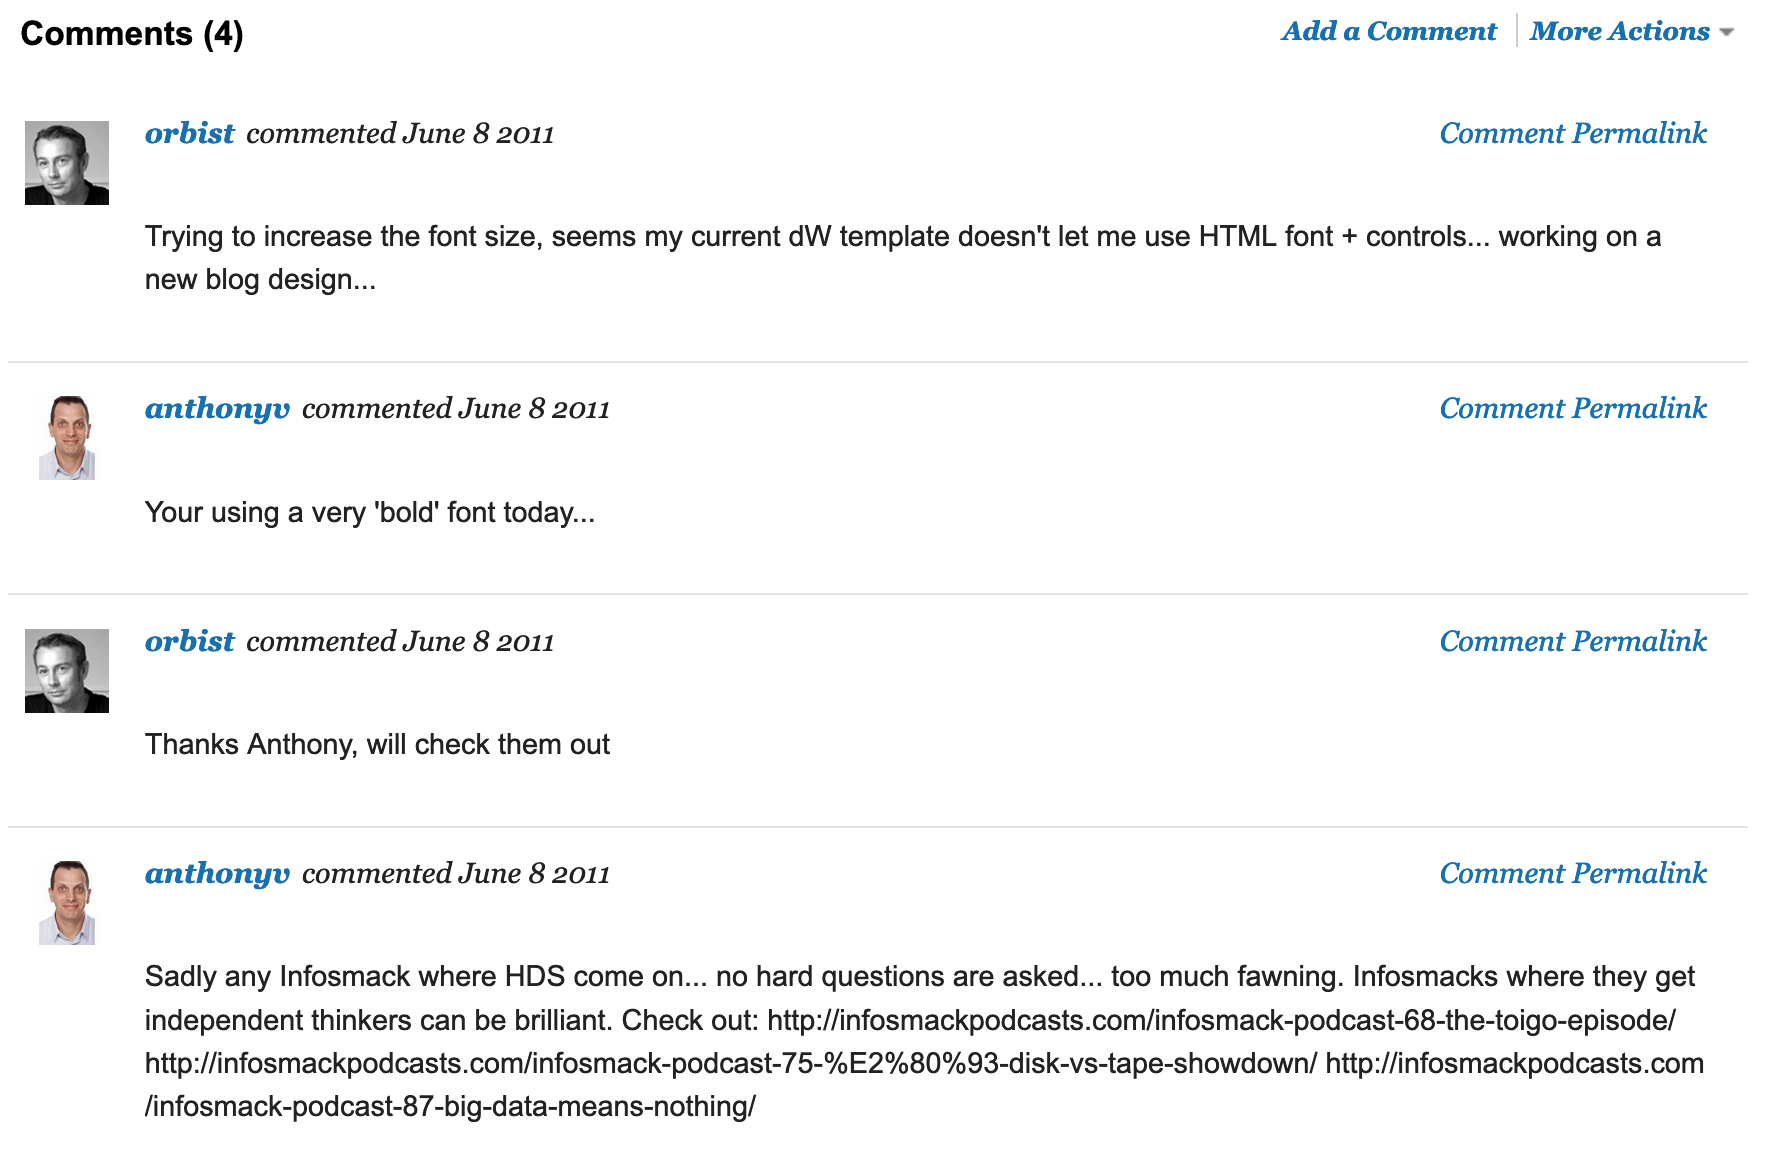The image size is (1770, 1168).
Task: Open orbist's profile link on third comment
Action: (x=189, y=642)
